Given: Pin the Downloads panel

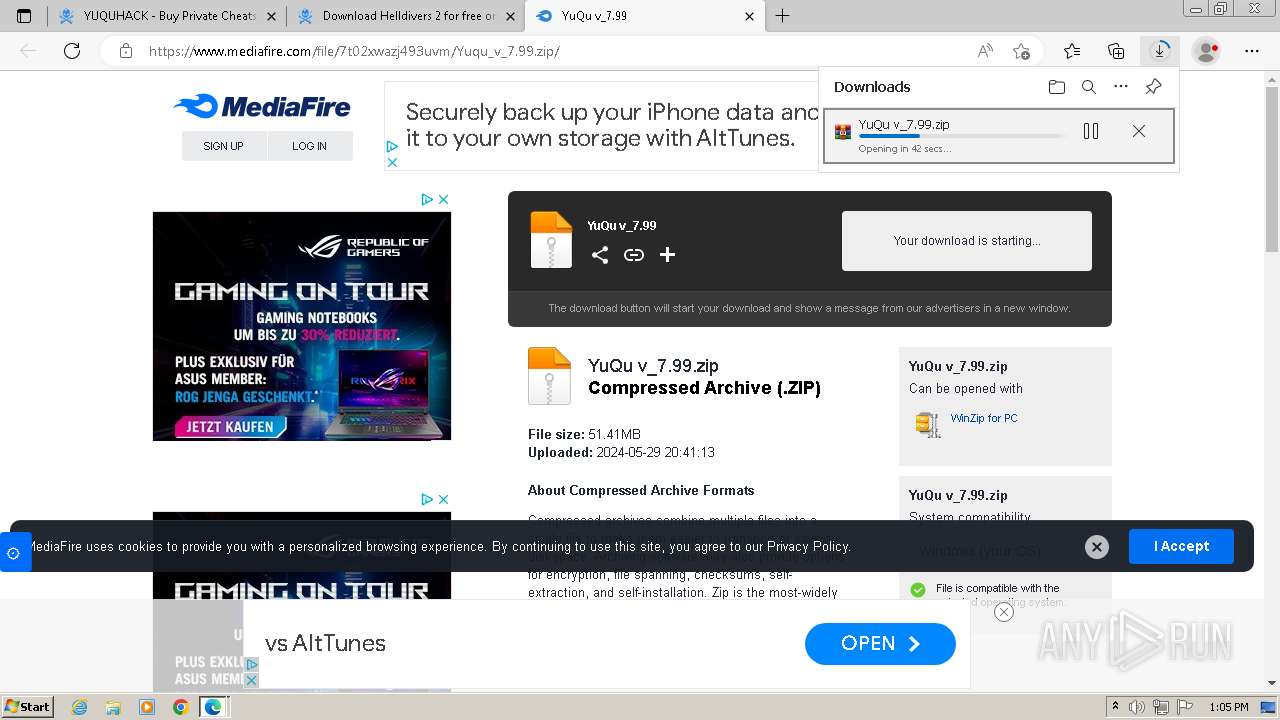Looking at the screenshot, I should coord(1153,87).
